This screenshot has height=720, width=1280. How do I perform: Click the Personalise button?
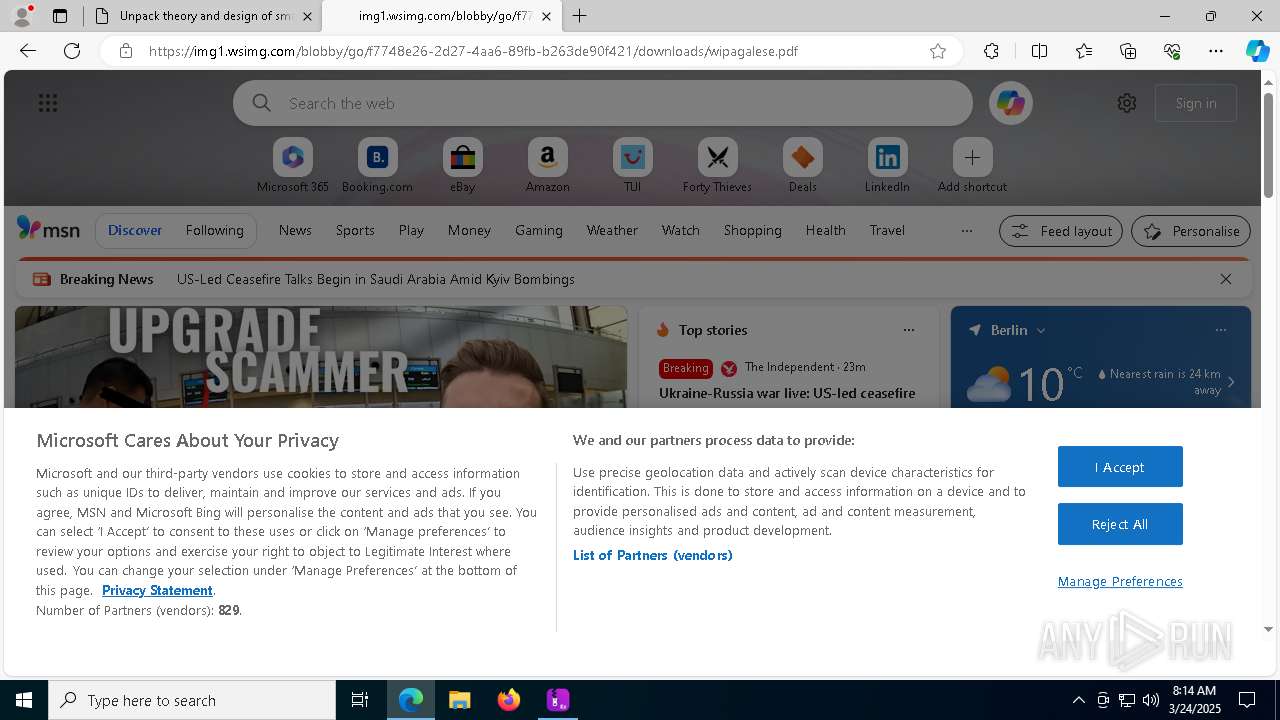[x=1191, y=231]
